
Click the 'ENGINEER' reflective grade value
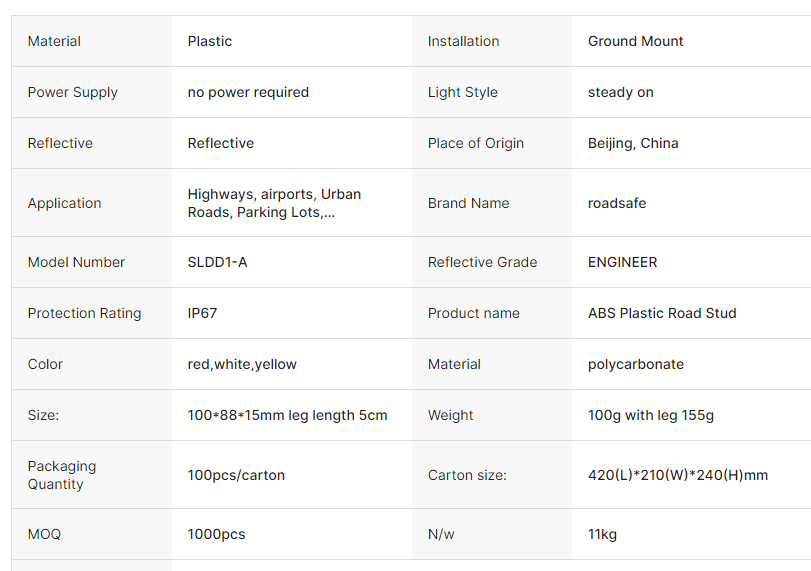pos(622,262)
